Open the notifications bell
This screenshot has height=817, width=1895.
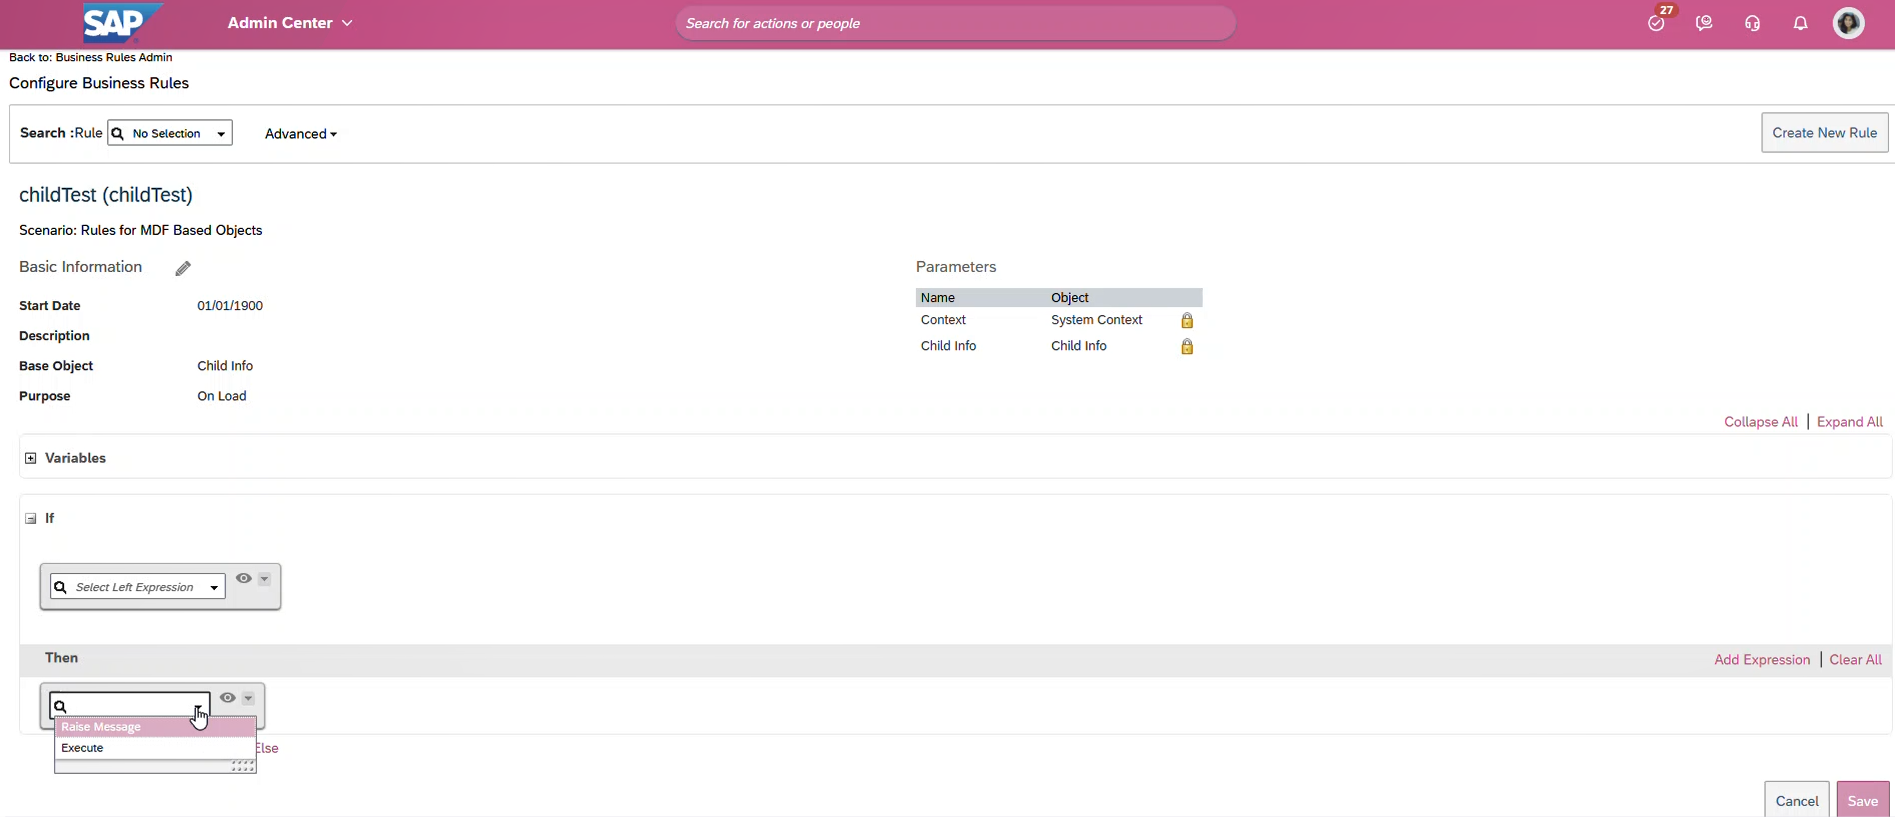(1800, 23)
